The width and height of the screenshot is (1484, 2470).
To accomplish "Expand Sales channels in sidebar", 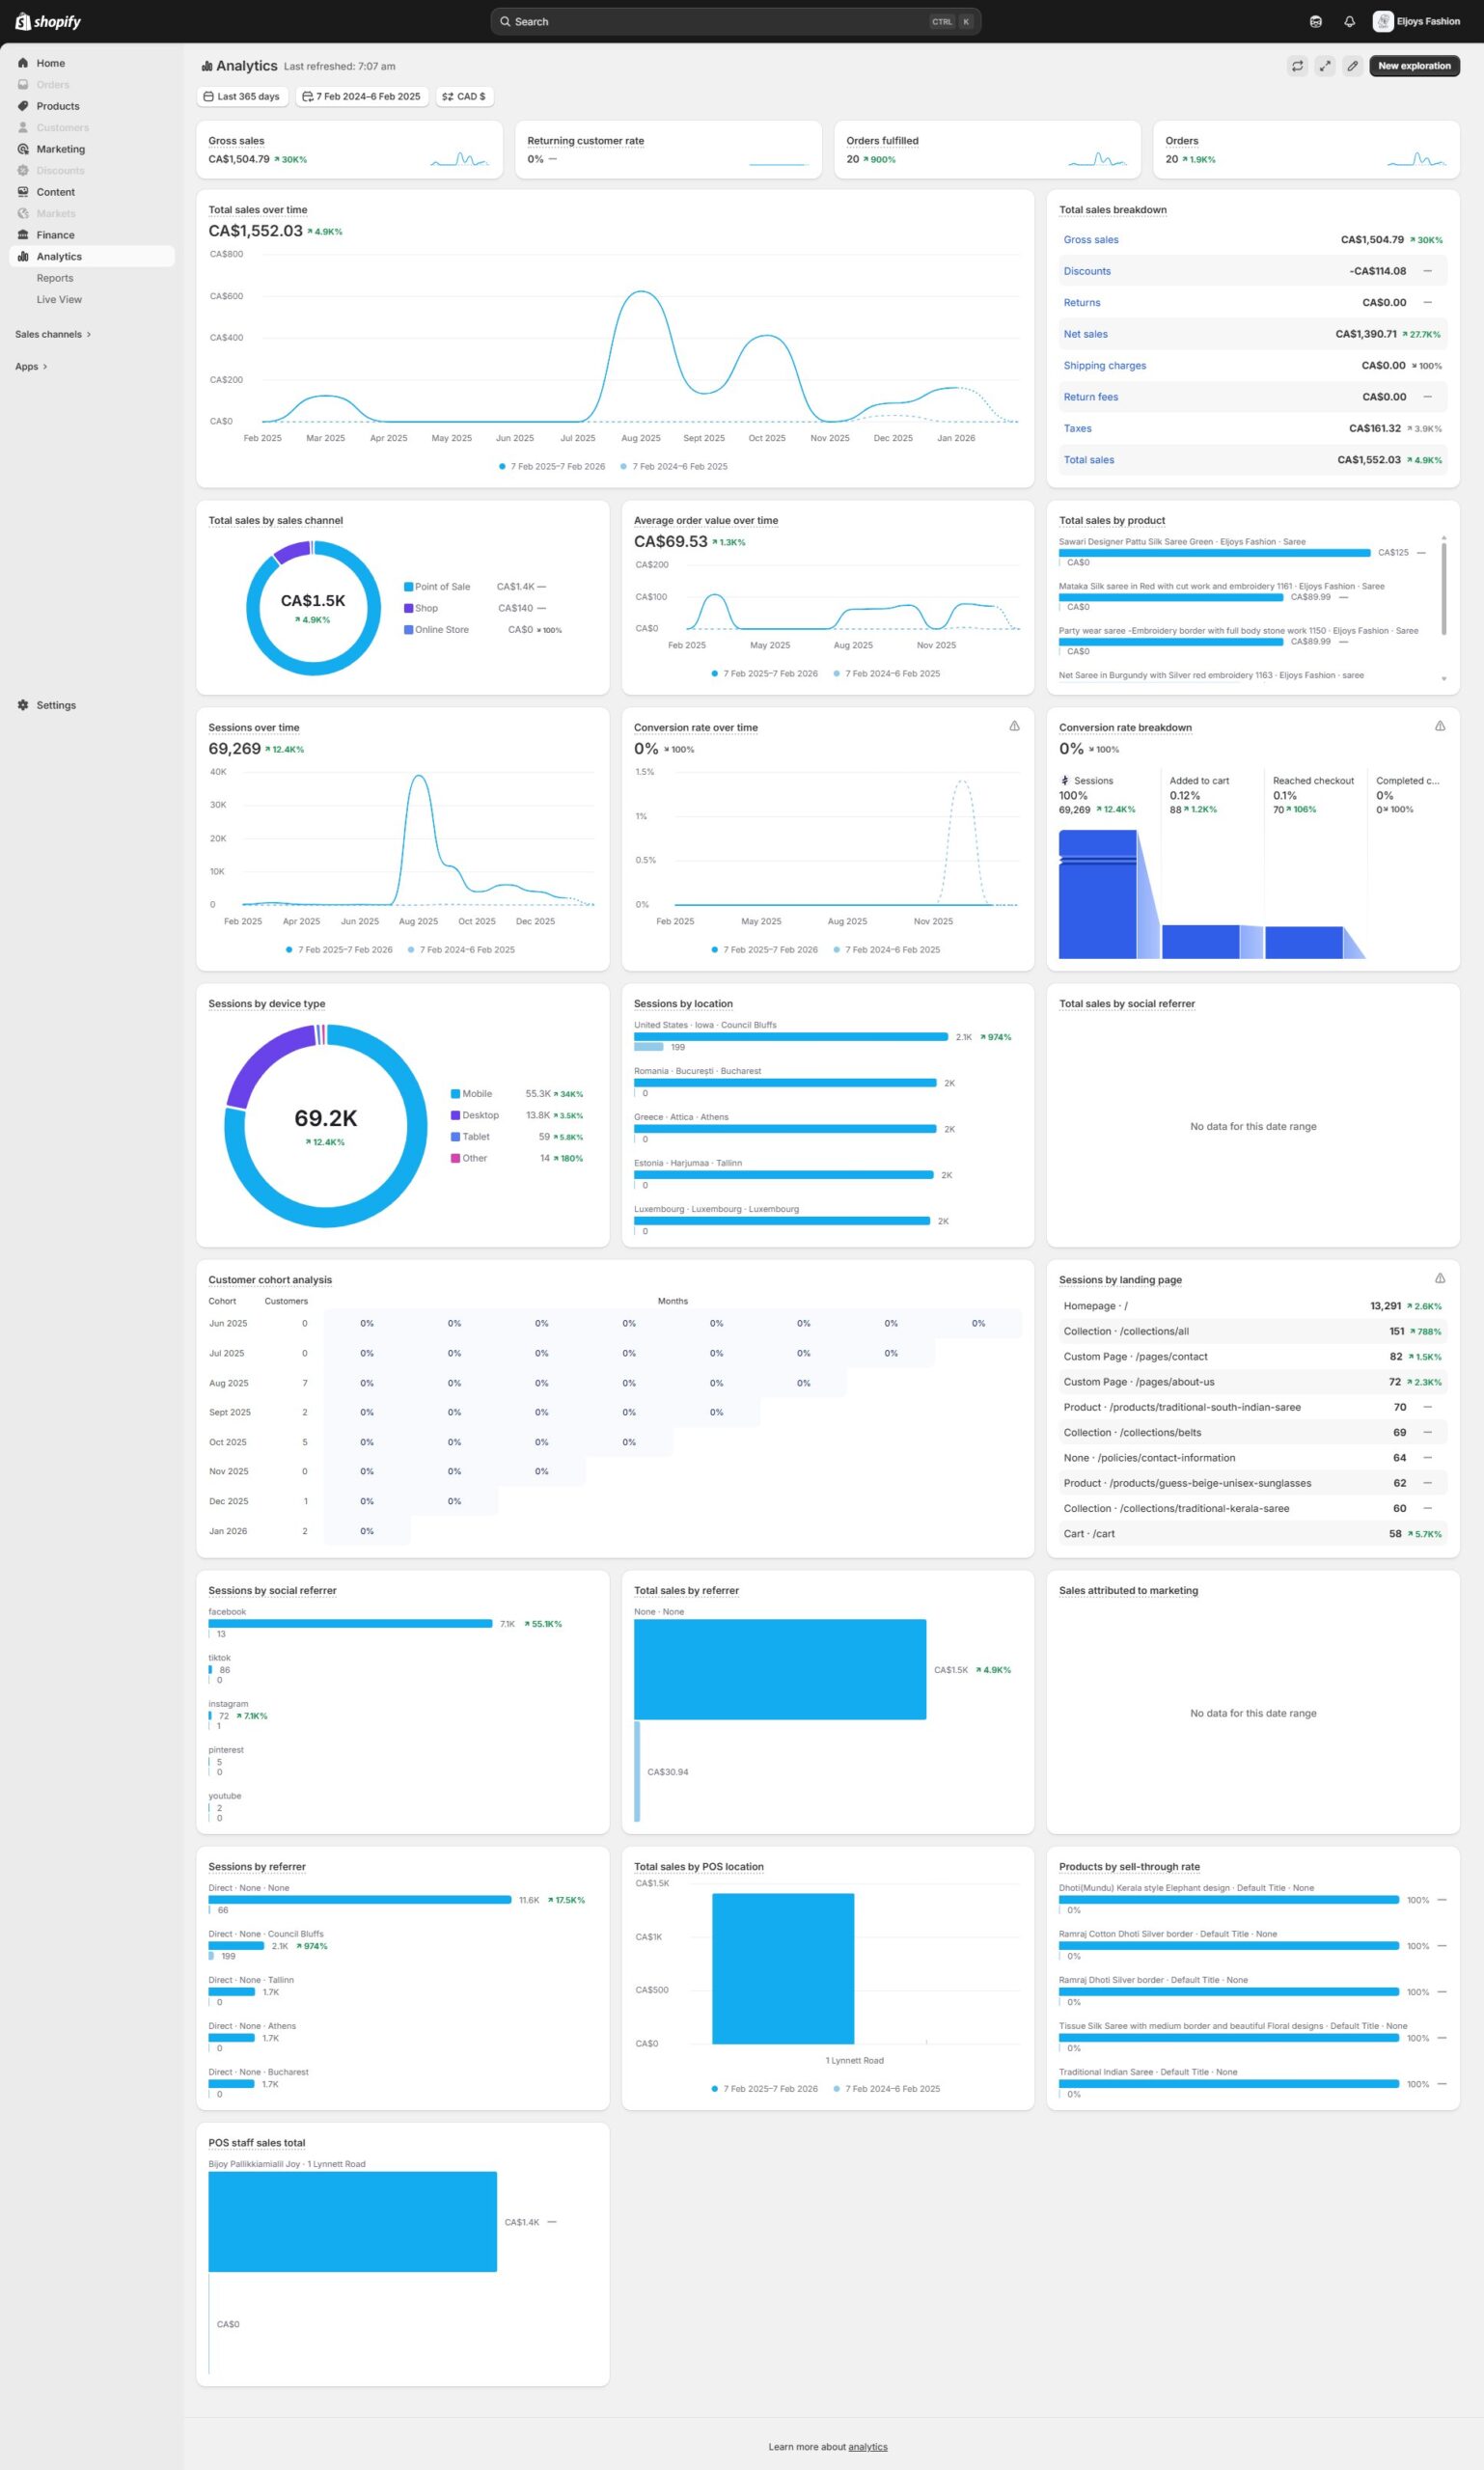I will 53,334.
